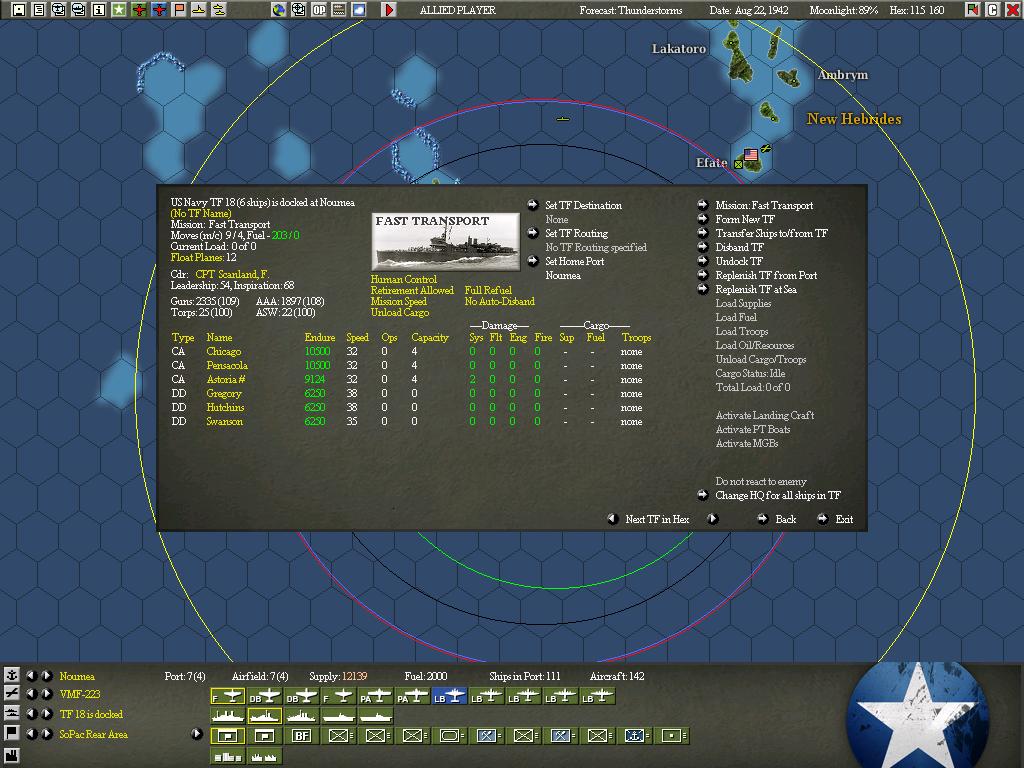The height and width of the screenshot is (768, 1024).
Task: Select Replenish TF at Sea
Action: 756,289
